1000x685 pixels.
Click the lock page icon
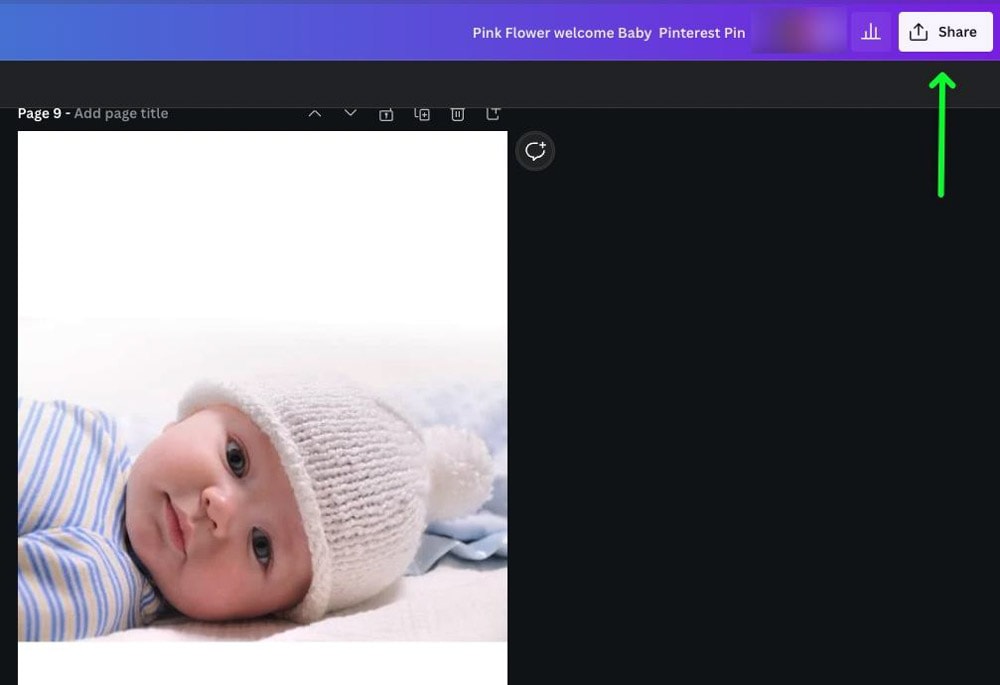(386, 114)
